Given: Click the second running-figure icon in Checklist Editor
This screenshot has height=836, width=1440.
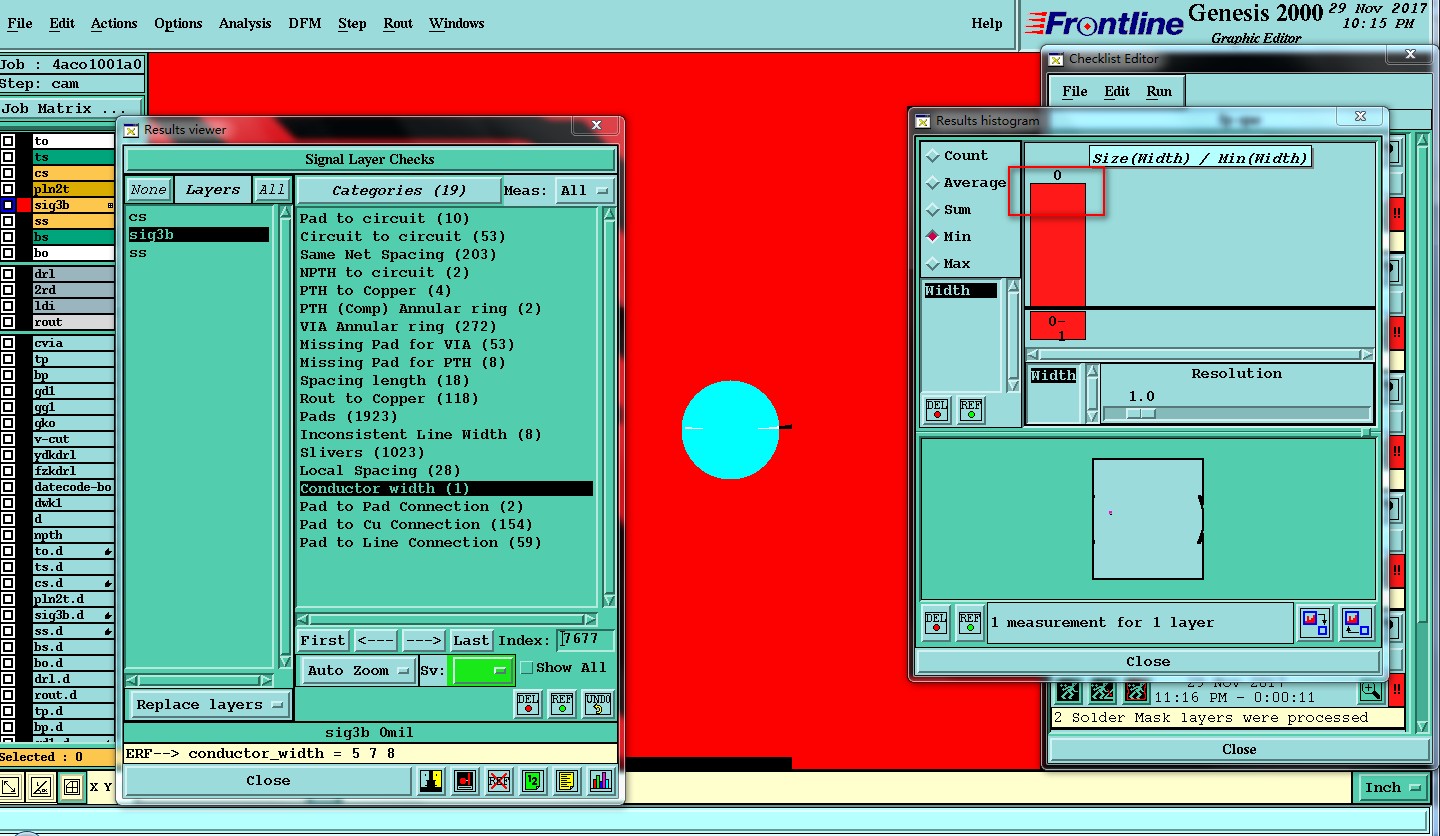Looking at the screenshot, I should click(1103, 690).
